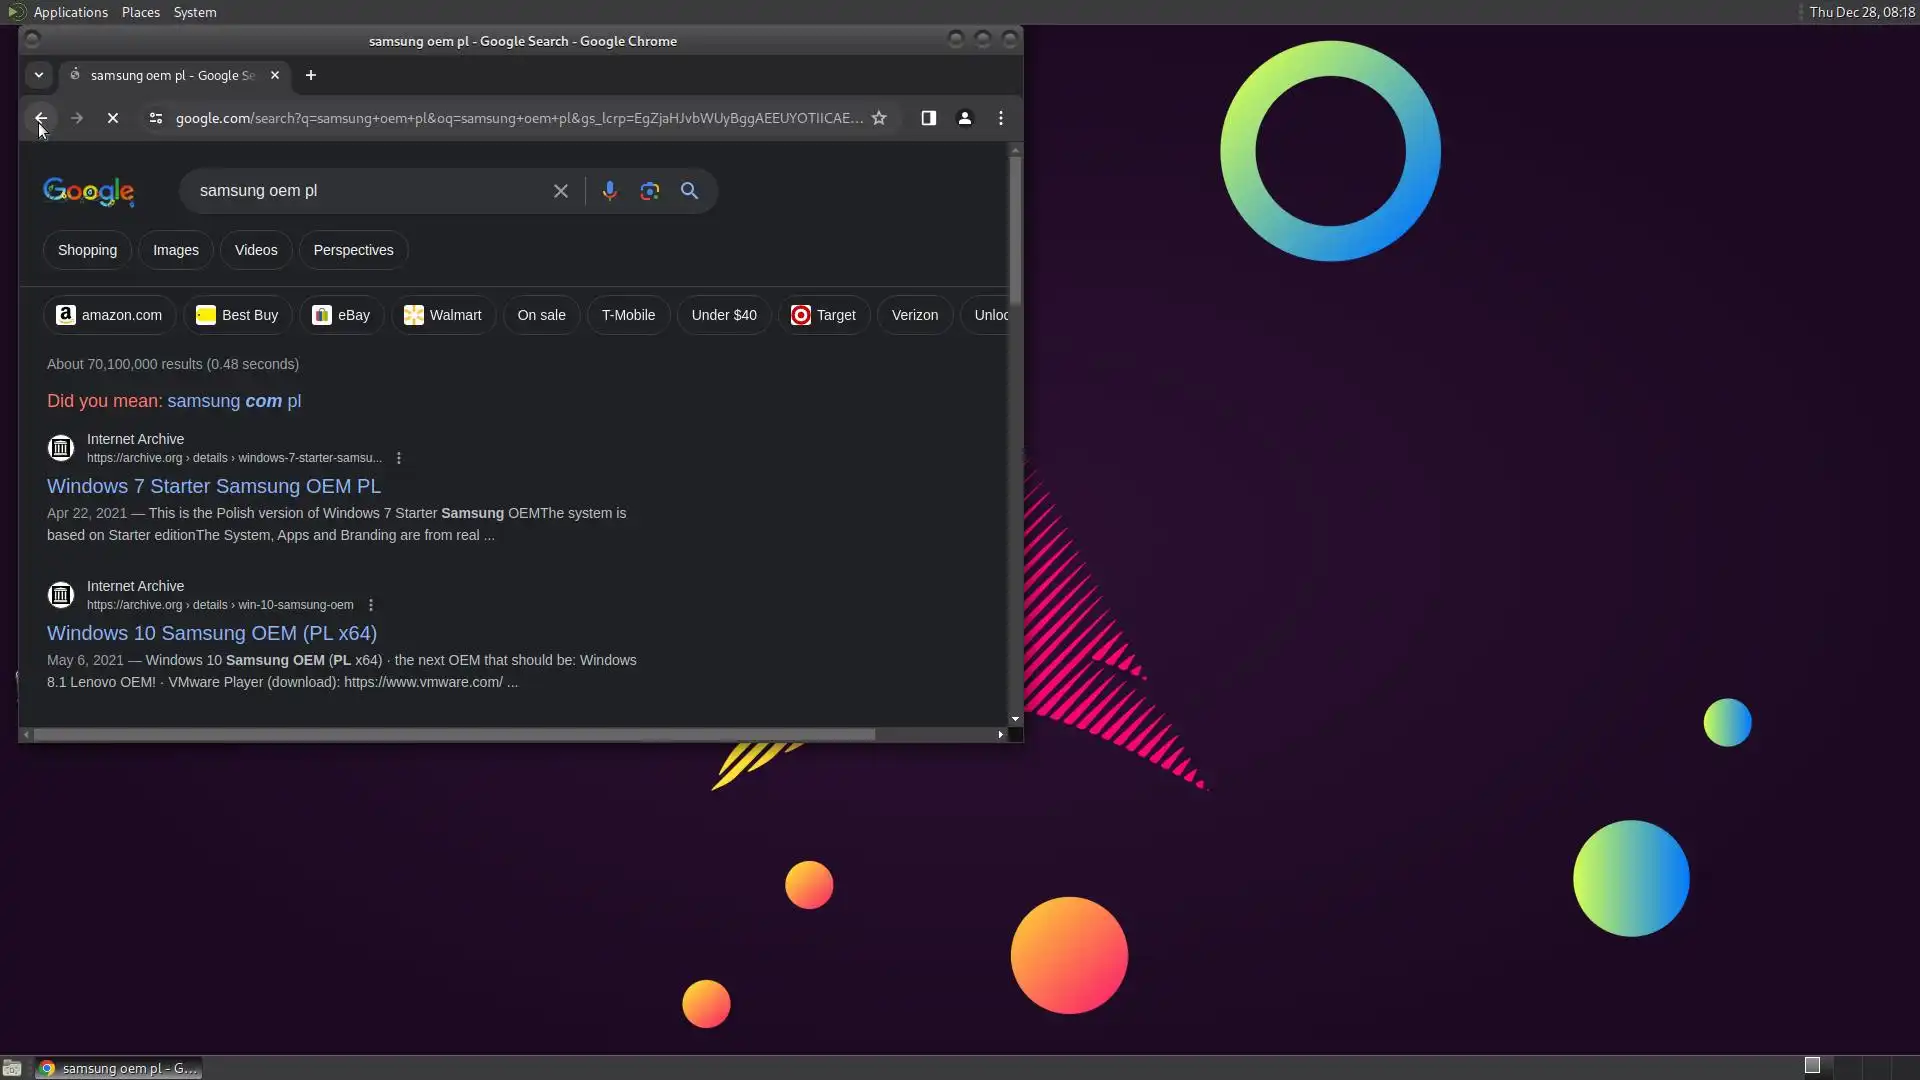Toggle the amazon.com filter chip
The height and width of the screenshot is (1080, 1920).
109,315
